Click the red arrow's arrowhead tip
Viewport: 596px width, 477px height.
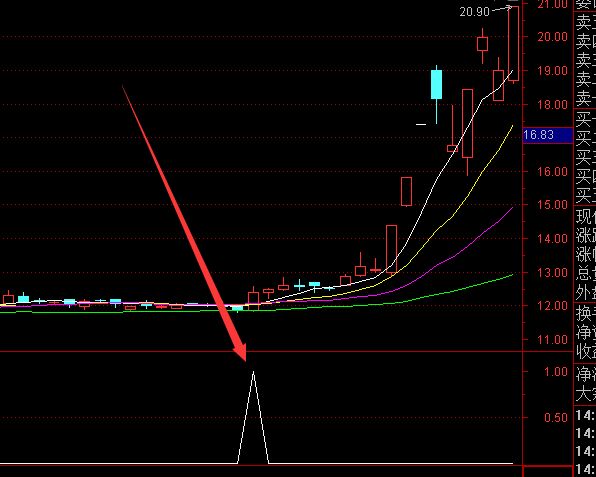click(245, 360)
